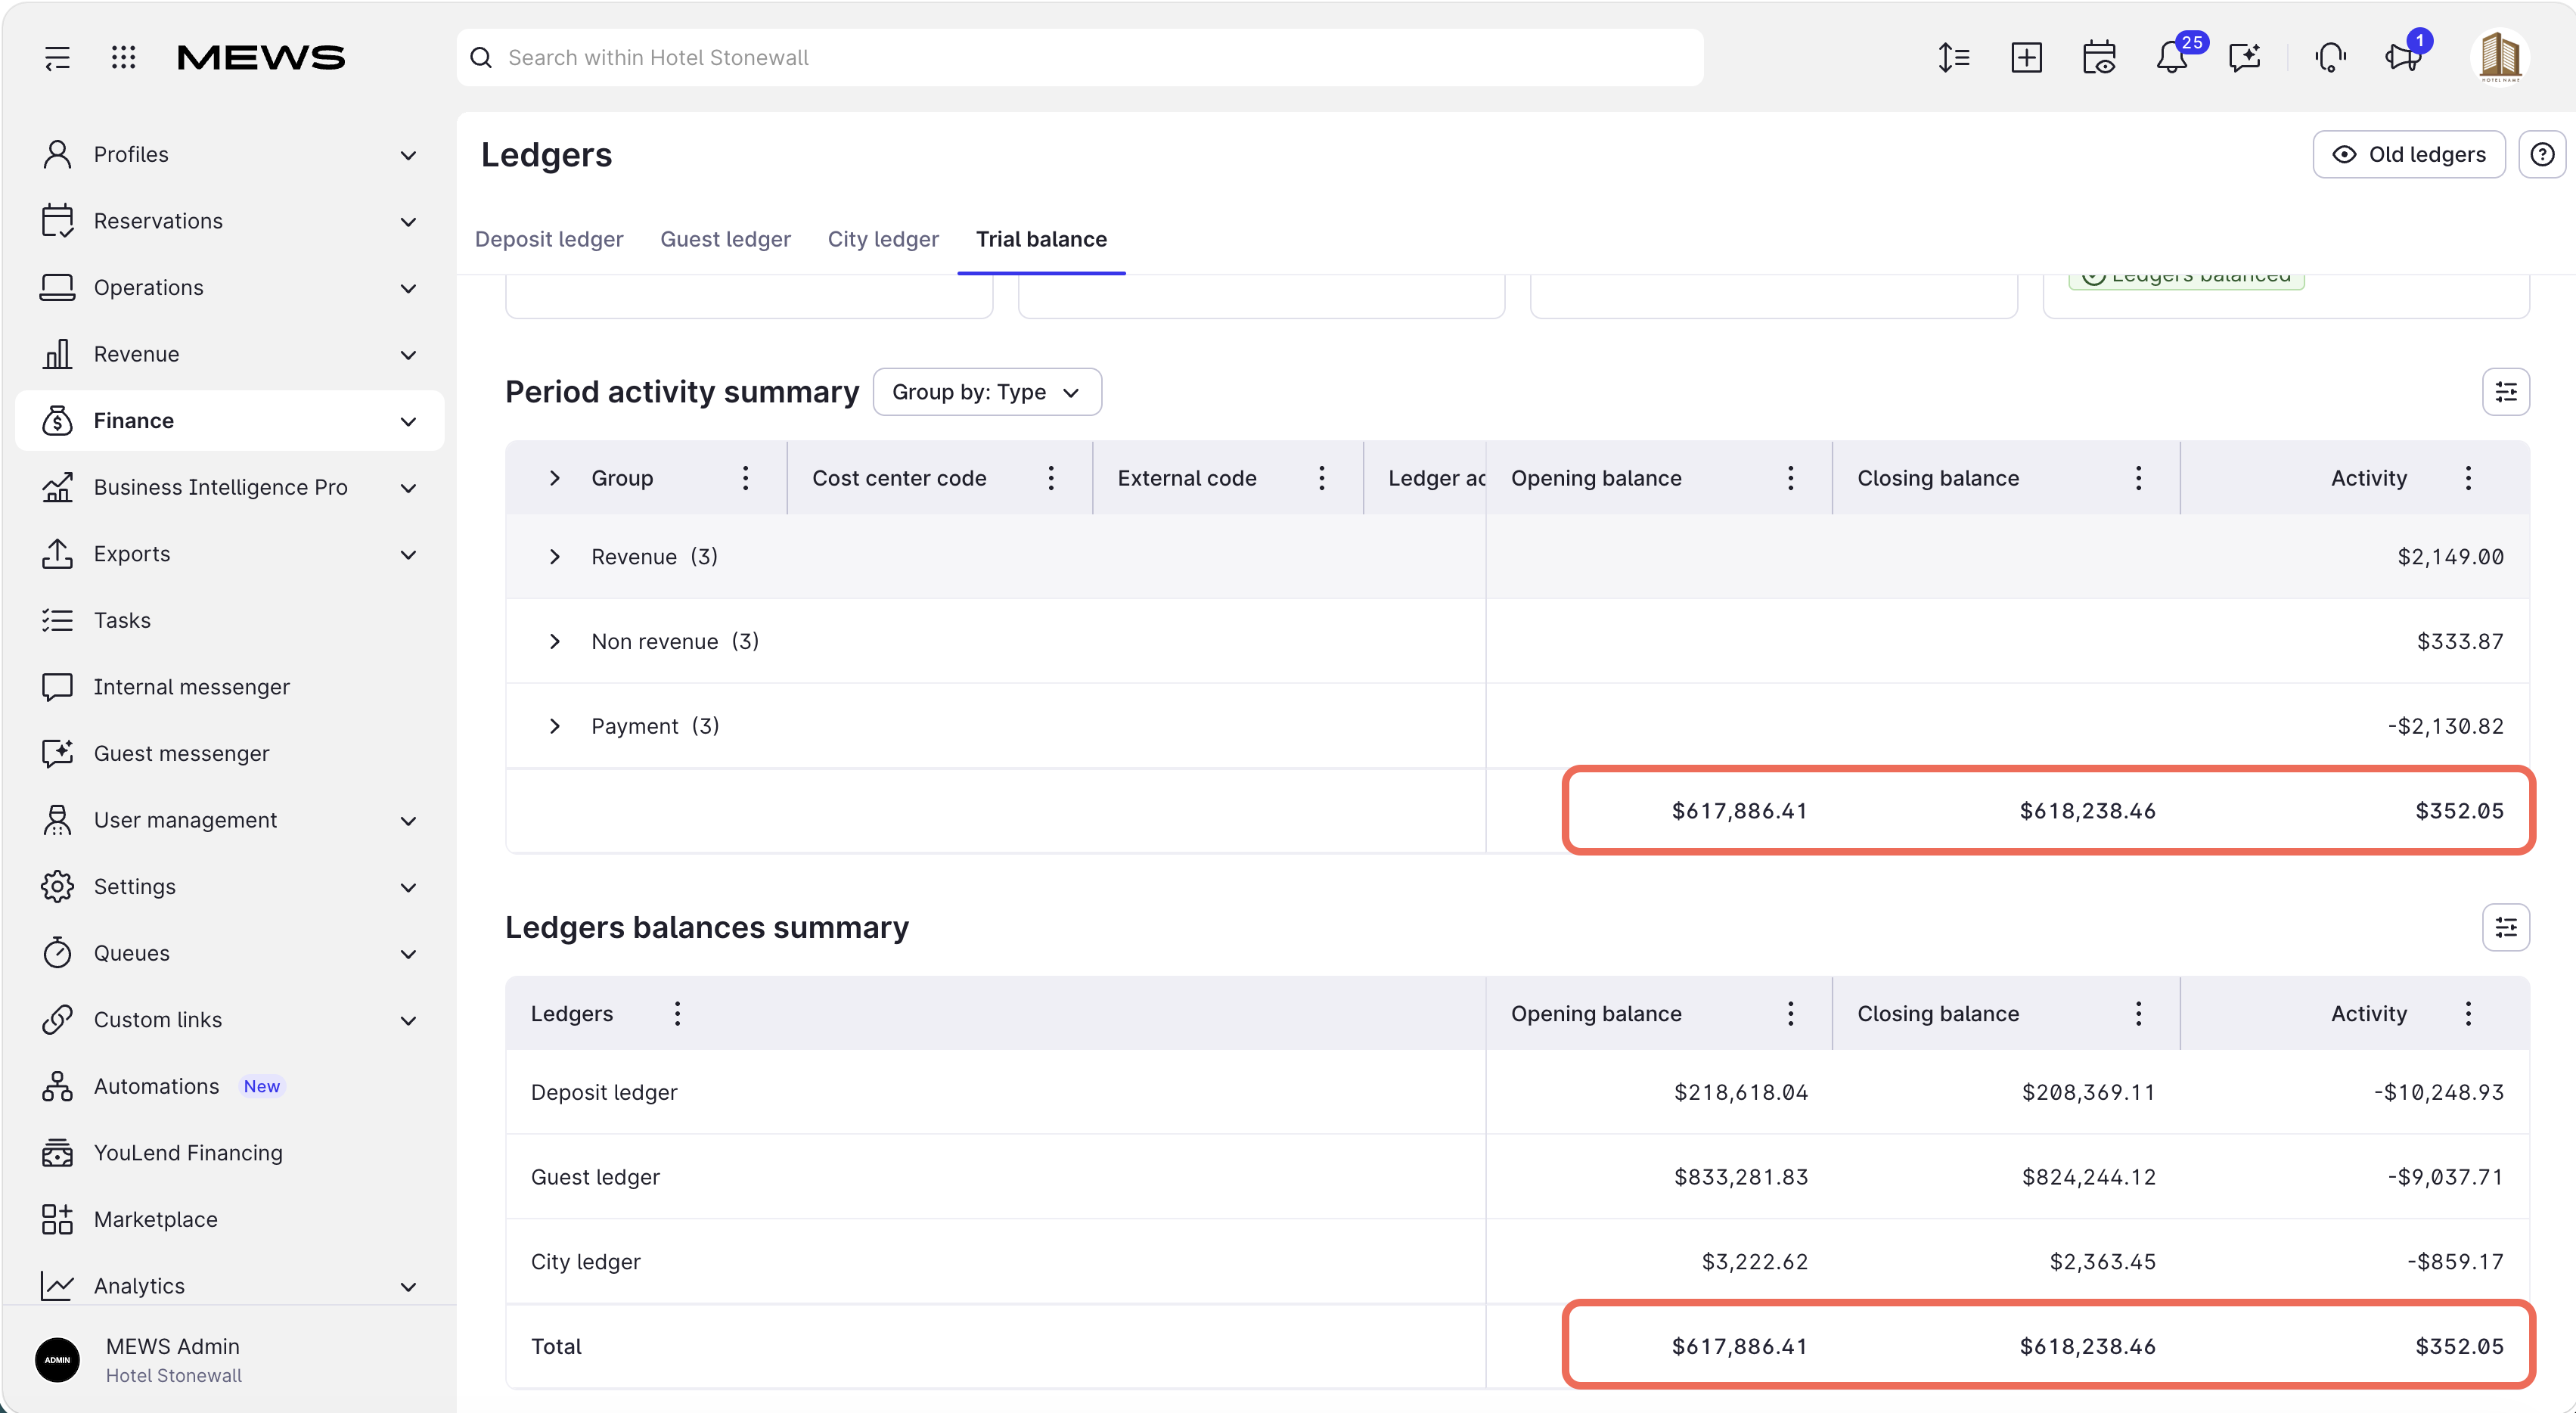Screen dimensions: 2576x1413
Task: Click the headset support icon
Action: pyautogui.click(x=2330, y=57)
